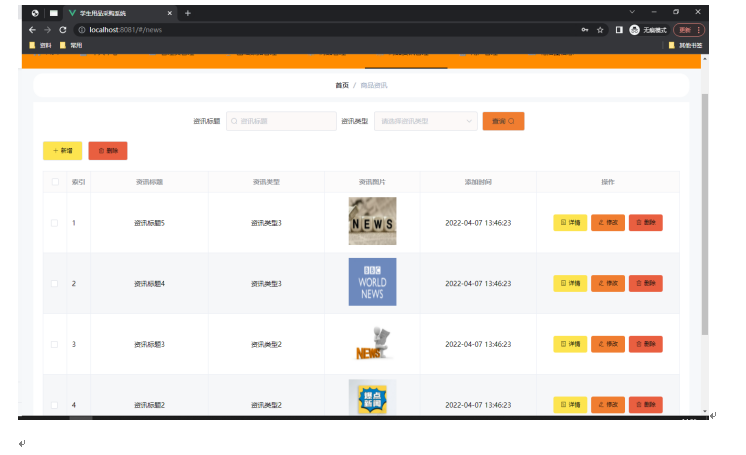Click 修改 edit for 资讯标题3 row
The height and width of the screenshot is (455, 746).
608,344
